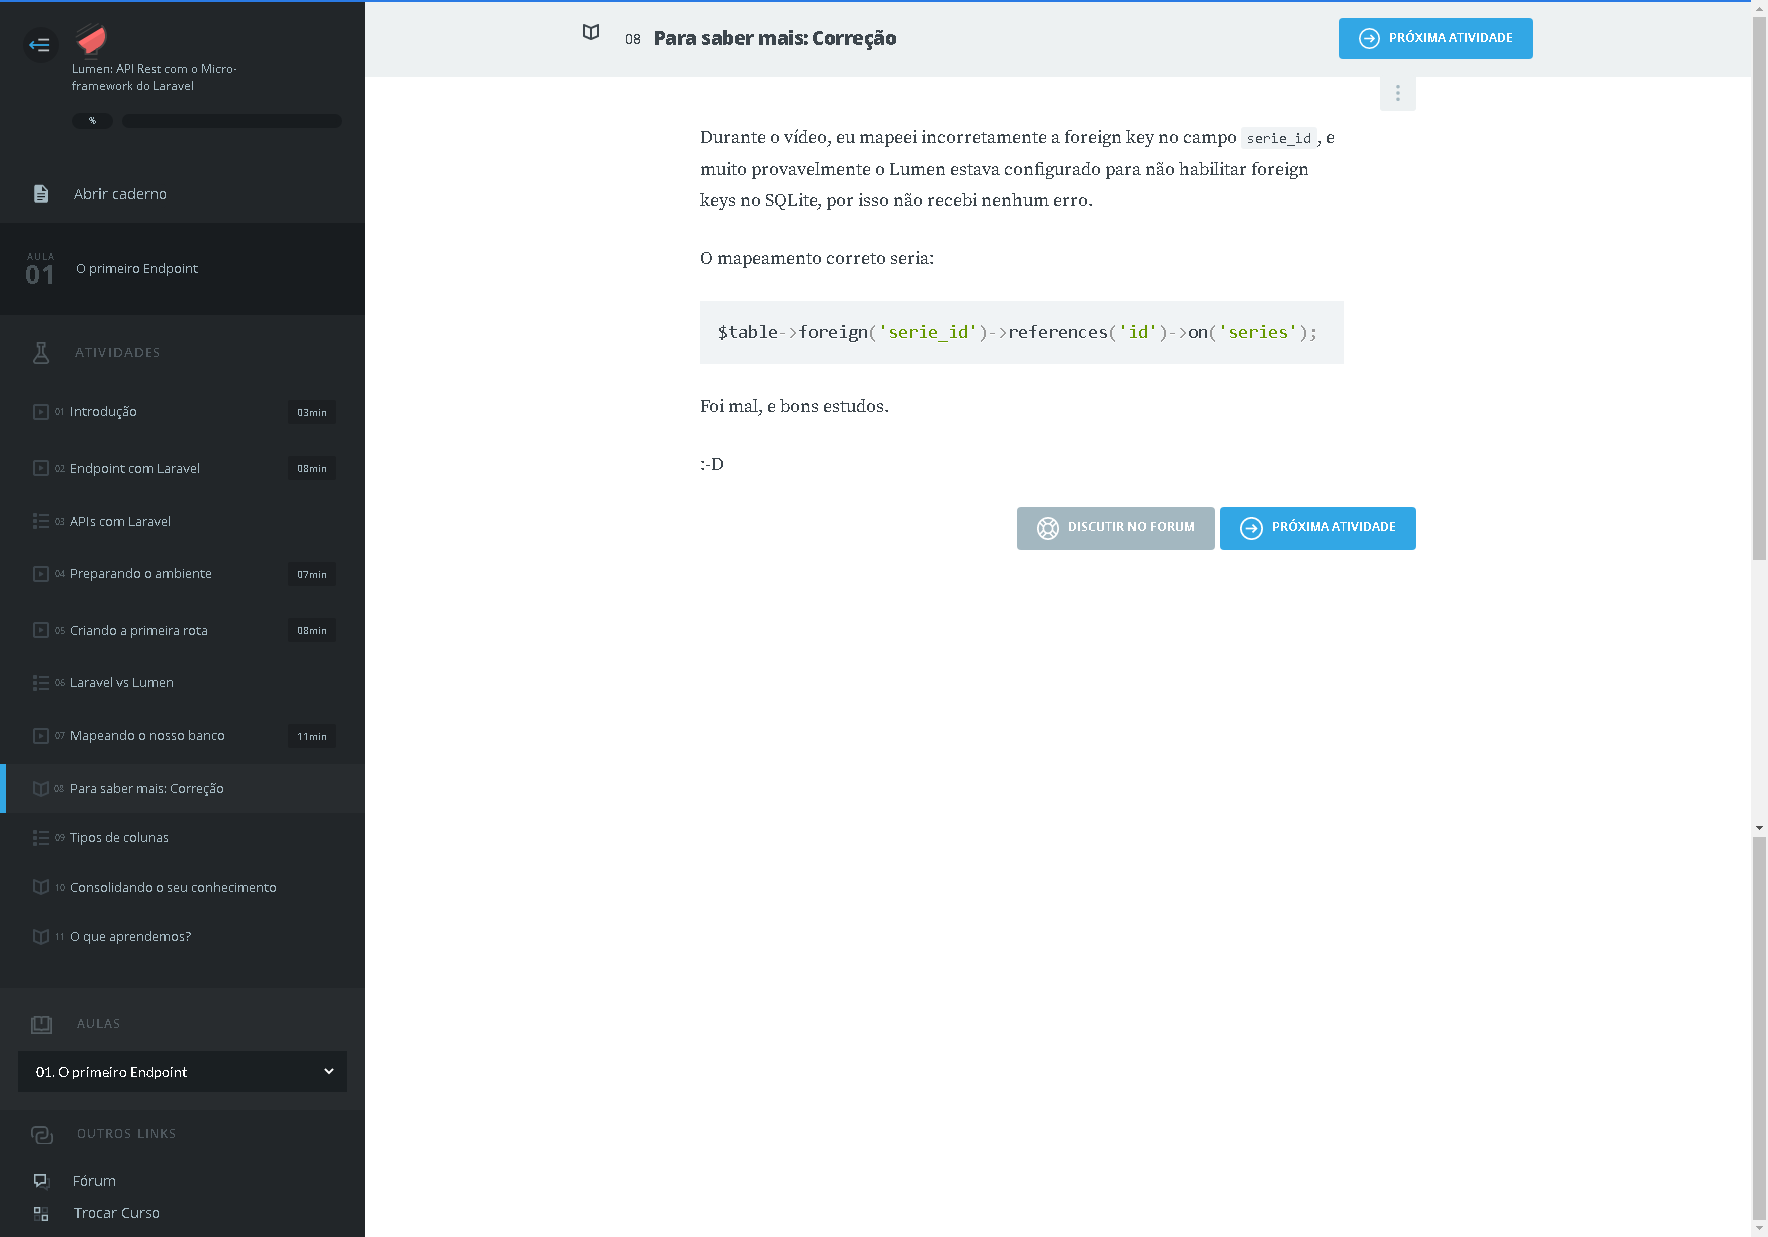Click Trocar Curso in sidebar
Image resolution: width=1768 pixels, height=1237 pixels.
[x=116, y=1213]
